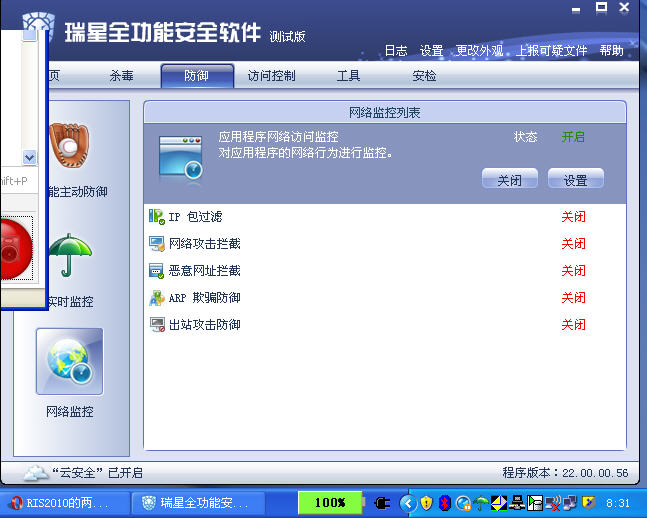Click the scroll down arrow in left overlapping window
647x518 pixels.
[x=30, y=157]
